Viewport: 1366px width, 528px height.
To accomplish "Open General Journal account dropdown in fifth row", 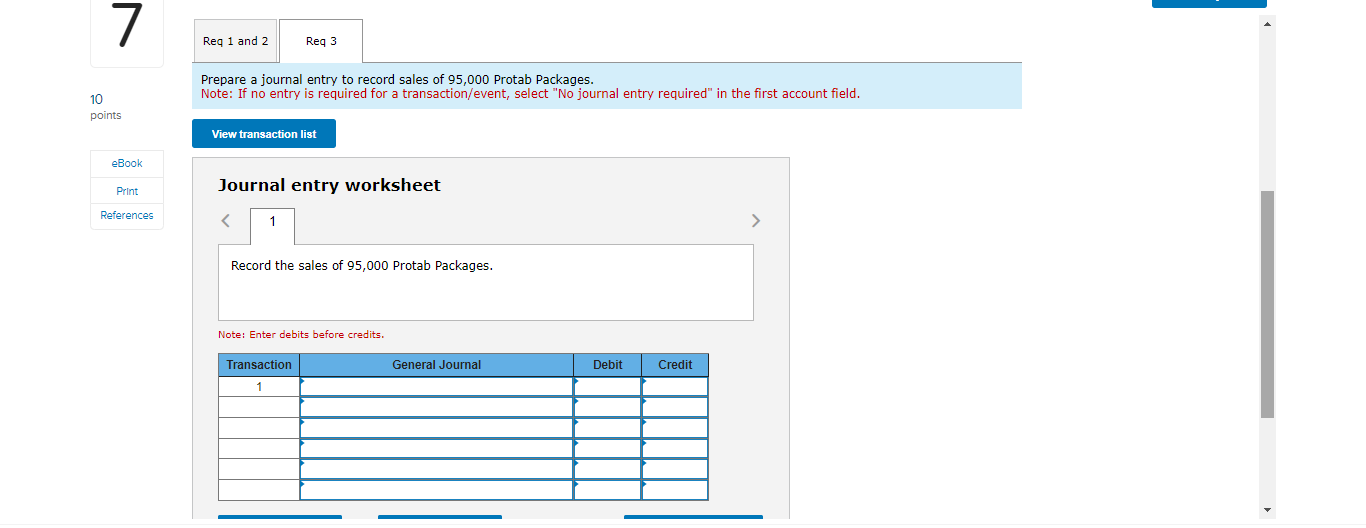I will coord(437,469).
